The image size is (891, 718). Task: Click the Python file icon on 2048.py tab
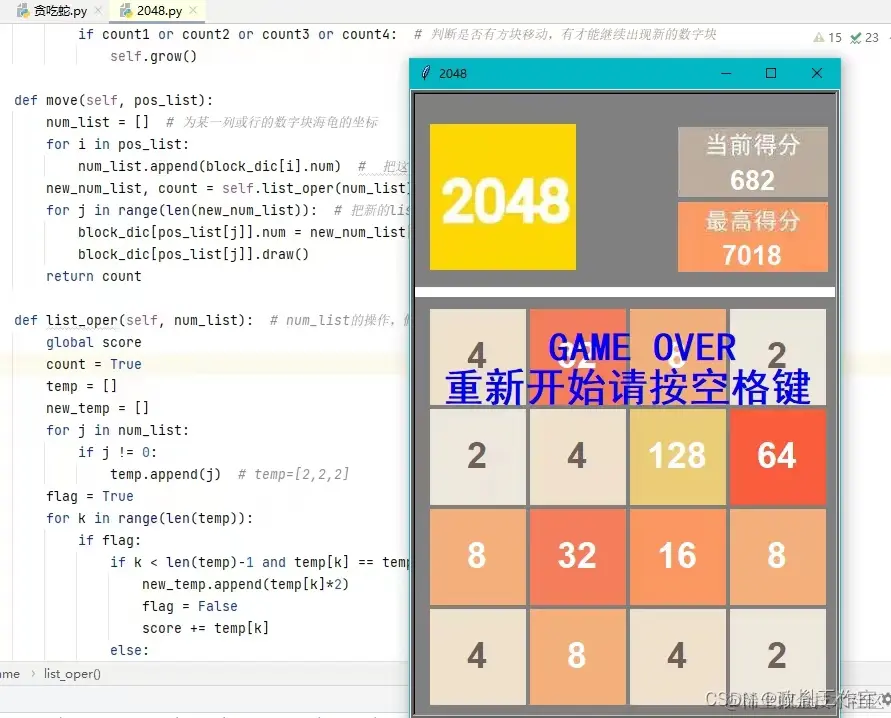(x=126, y=11)
